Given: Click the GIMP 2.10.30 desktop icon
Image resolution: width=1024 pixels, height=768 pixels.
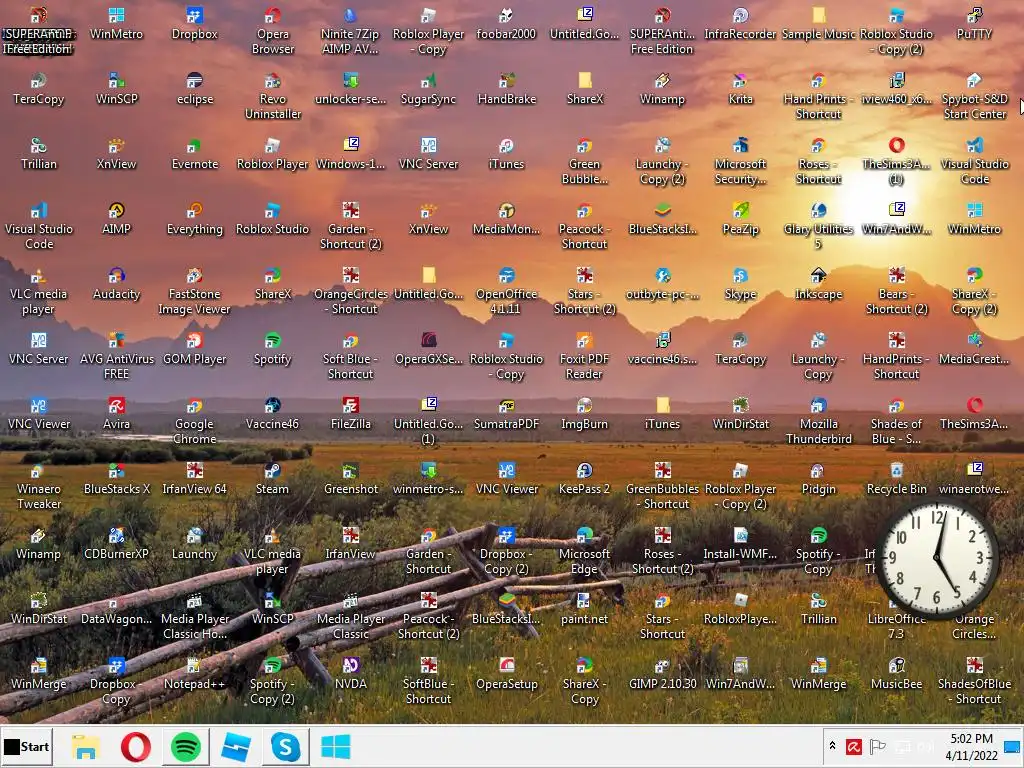Looking at the screenshot, I should pyautogui.click(x=662, y=673).
